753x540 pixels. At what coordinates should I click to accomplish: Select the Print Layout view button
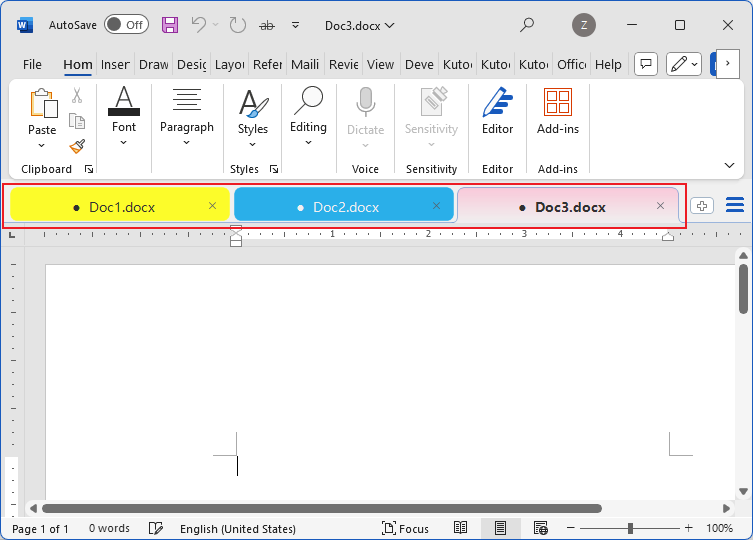click(500, 528)
